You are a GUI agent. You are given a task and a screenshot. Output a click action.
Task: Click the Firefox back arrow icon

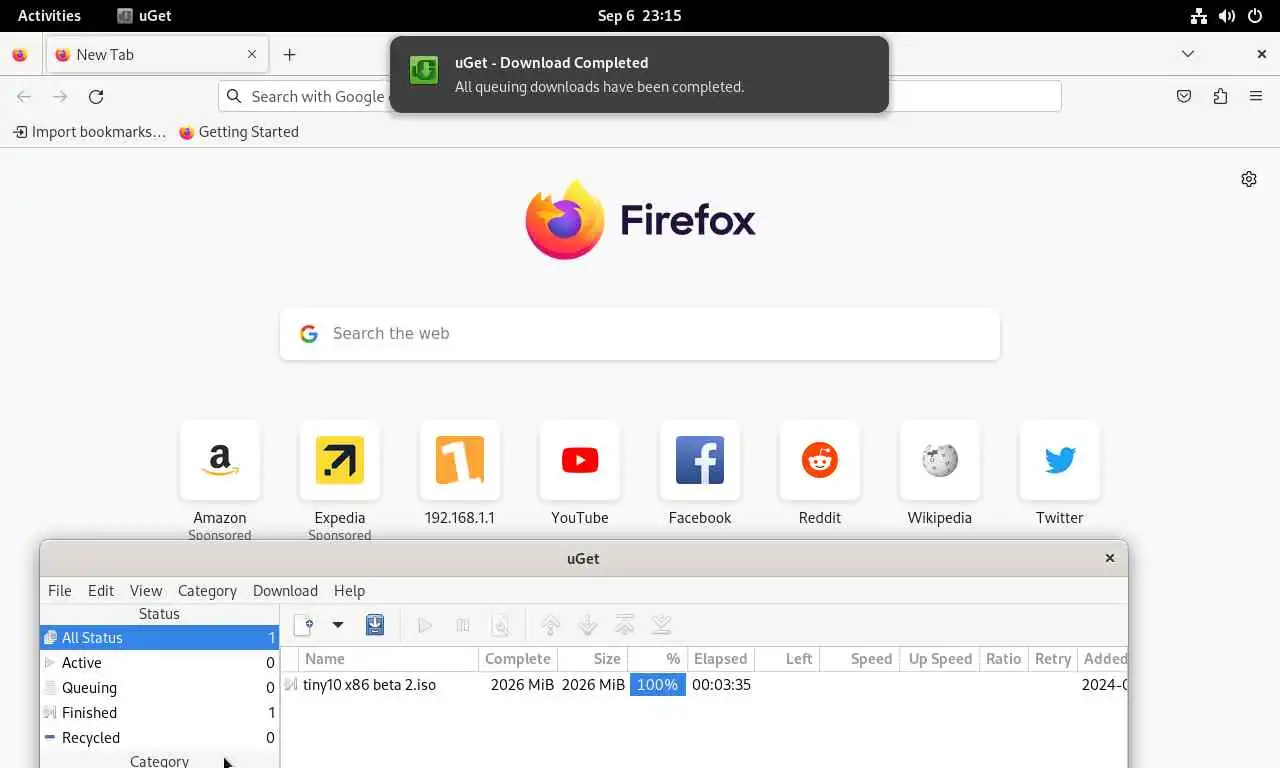pos(24,96)
